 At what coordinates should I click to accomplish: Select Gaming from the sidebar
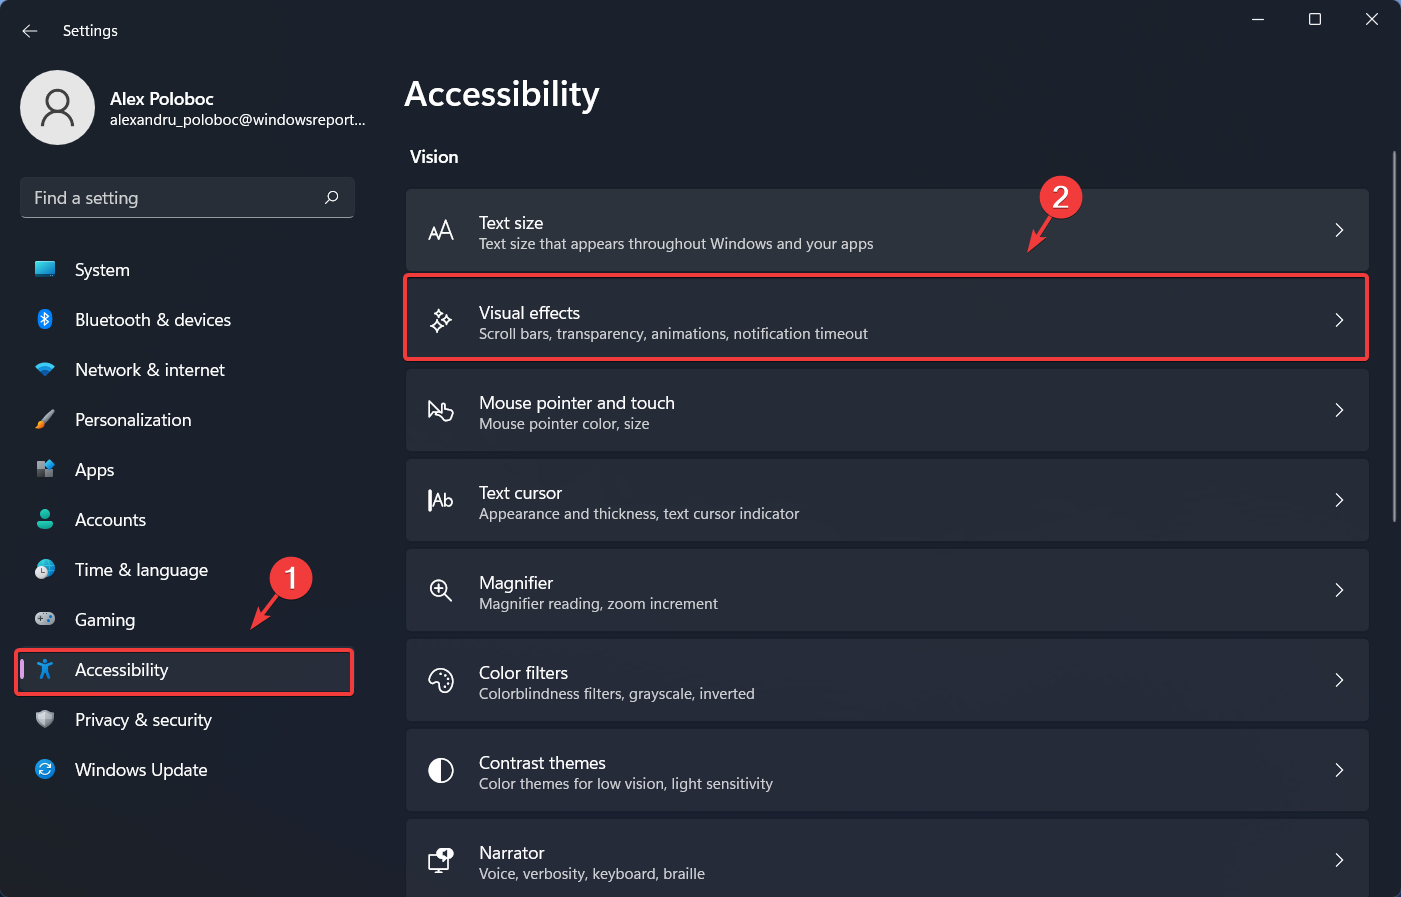pyautogui.click(x=104, y=619)
